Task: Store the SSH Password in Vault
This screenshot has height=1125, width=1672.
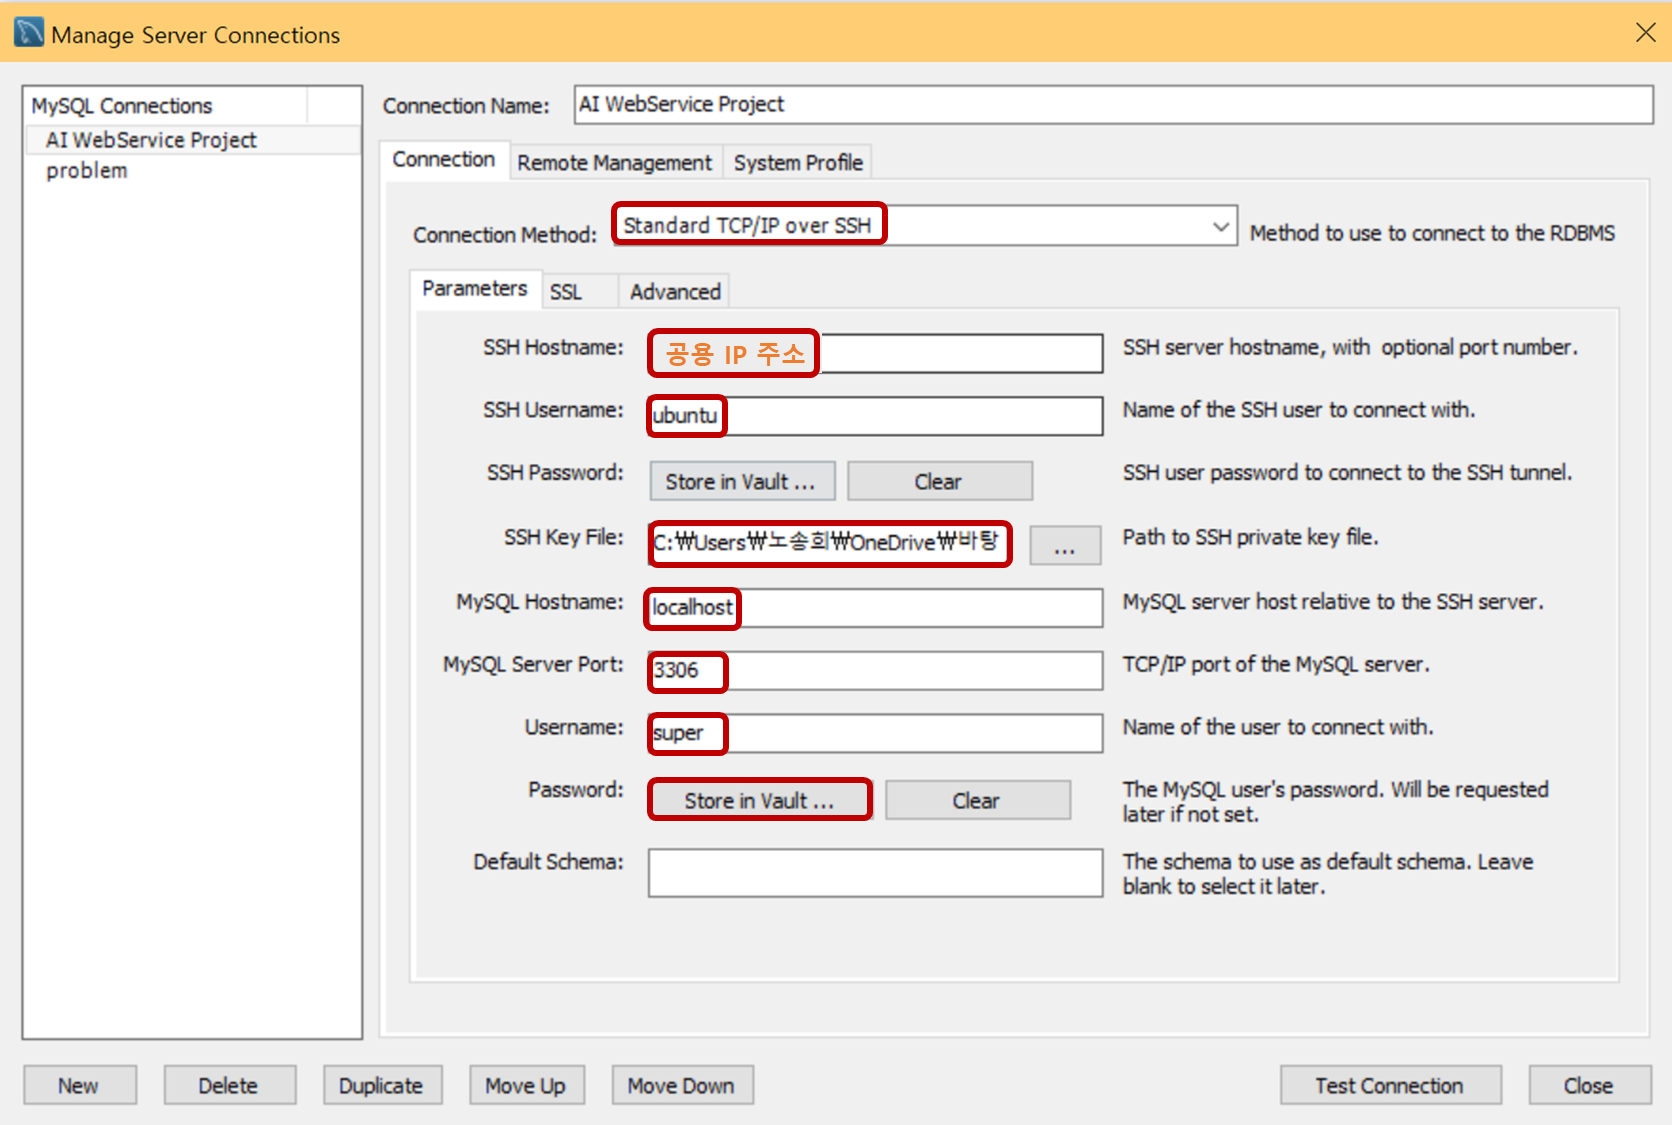Action: [741, 481]
